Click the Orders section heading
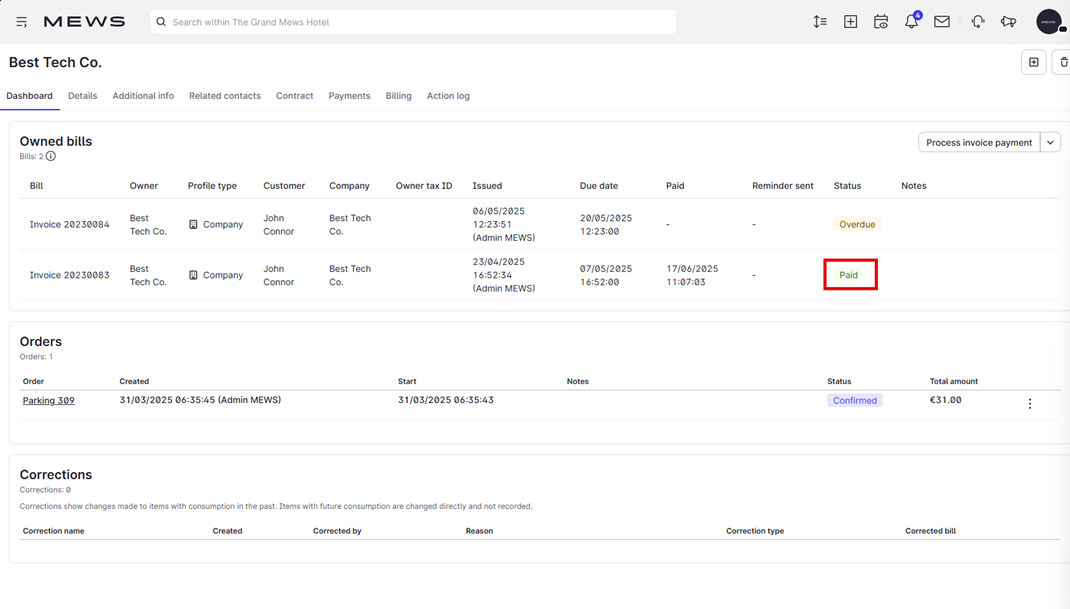The width and height of the screenshot is (1070, 609). pyautogui.click(x=40, y=341)
